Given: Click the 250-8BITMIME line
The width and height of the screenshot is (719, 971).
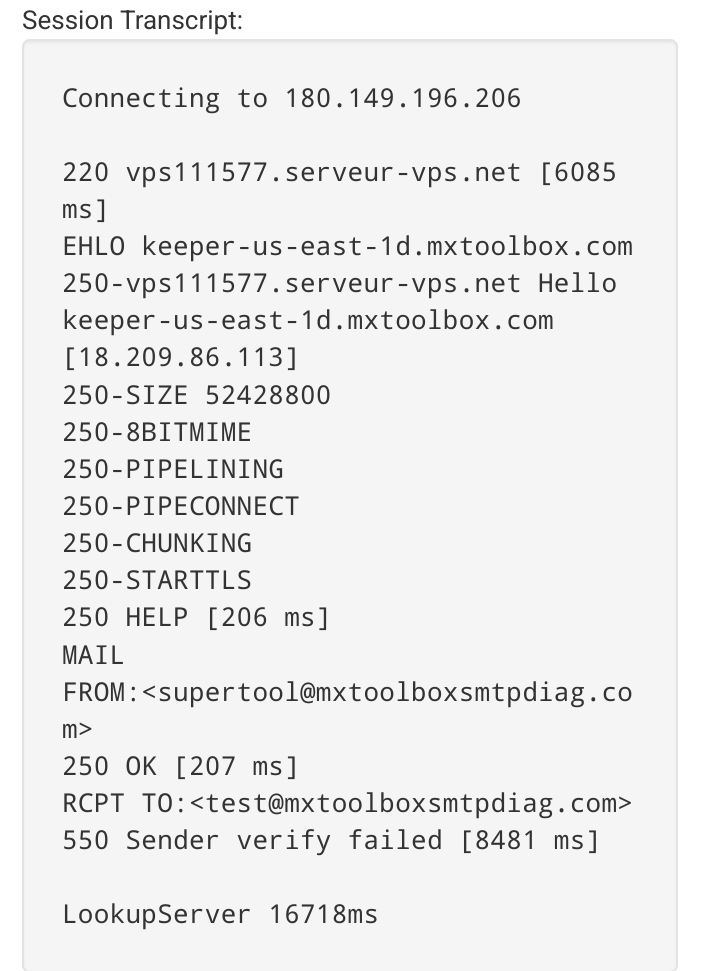Looking at the screenshot, I should (x=157, y=432).
